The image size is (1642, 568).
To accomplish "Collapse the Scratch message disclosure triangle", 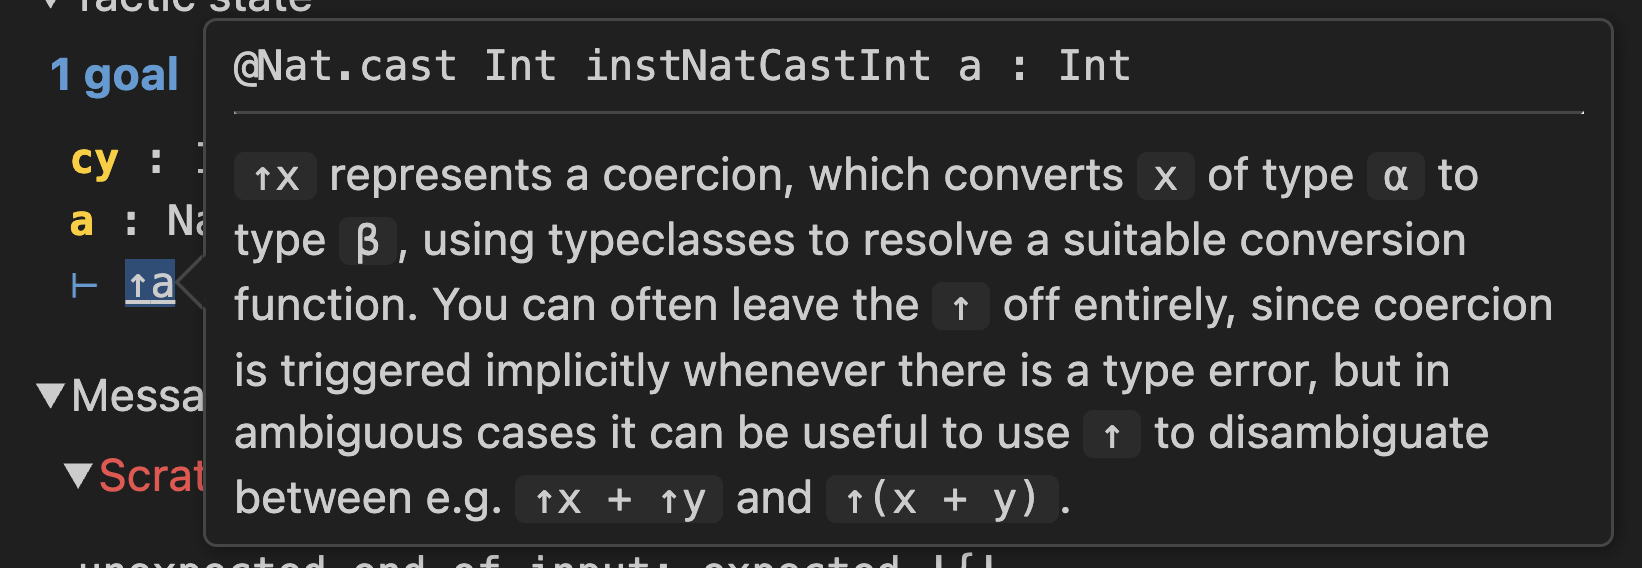I will coord(78,476).
